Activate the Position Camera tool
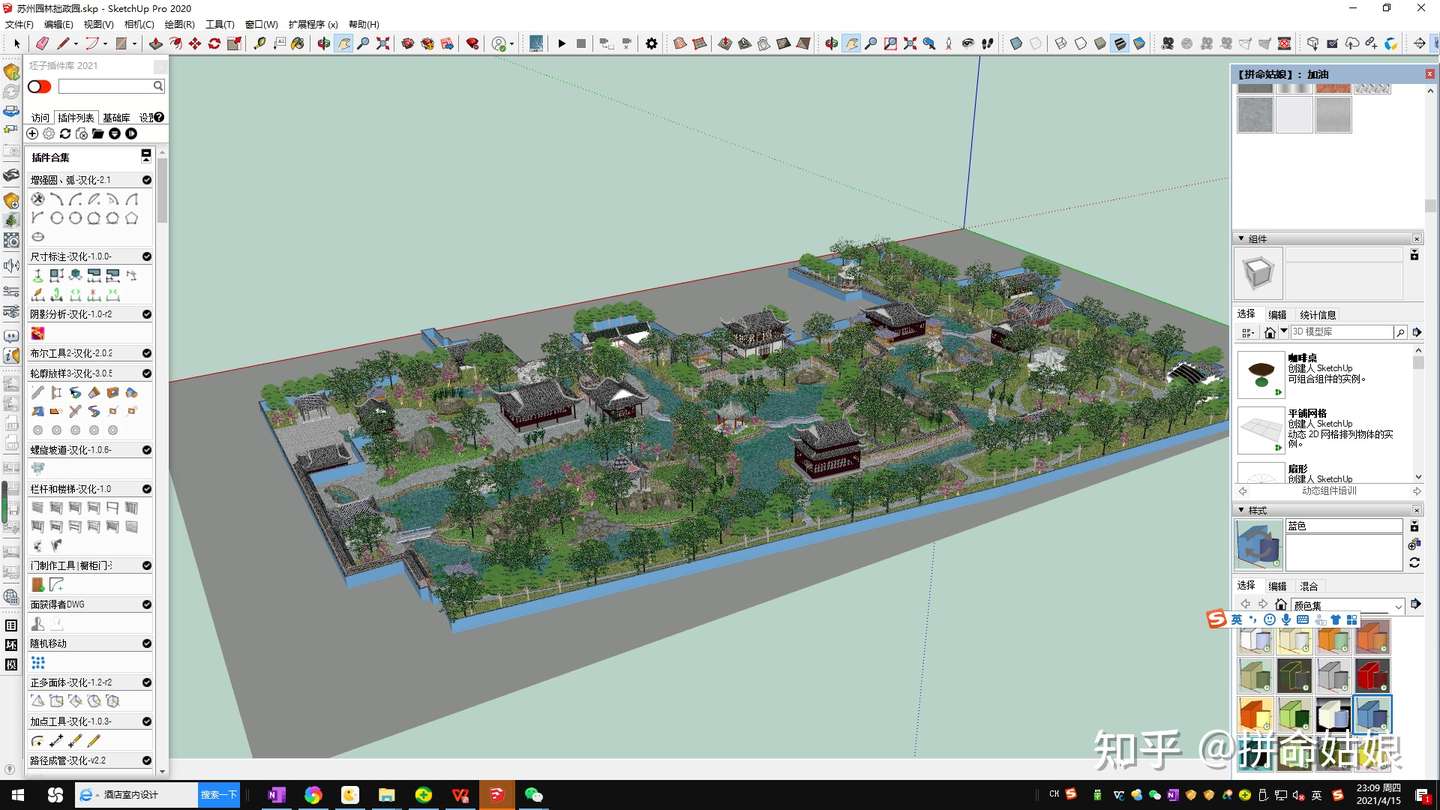Image resolution: width=1440 pixels, height=810 pixels. coord(948,43)
